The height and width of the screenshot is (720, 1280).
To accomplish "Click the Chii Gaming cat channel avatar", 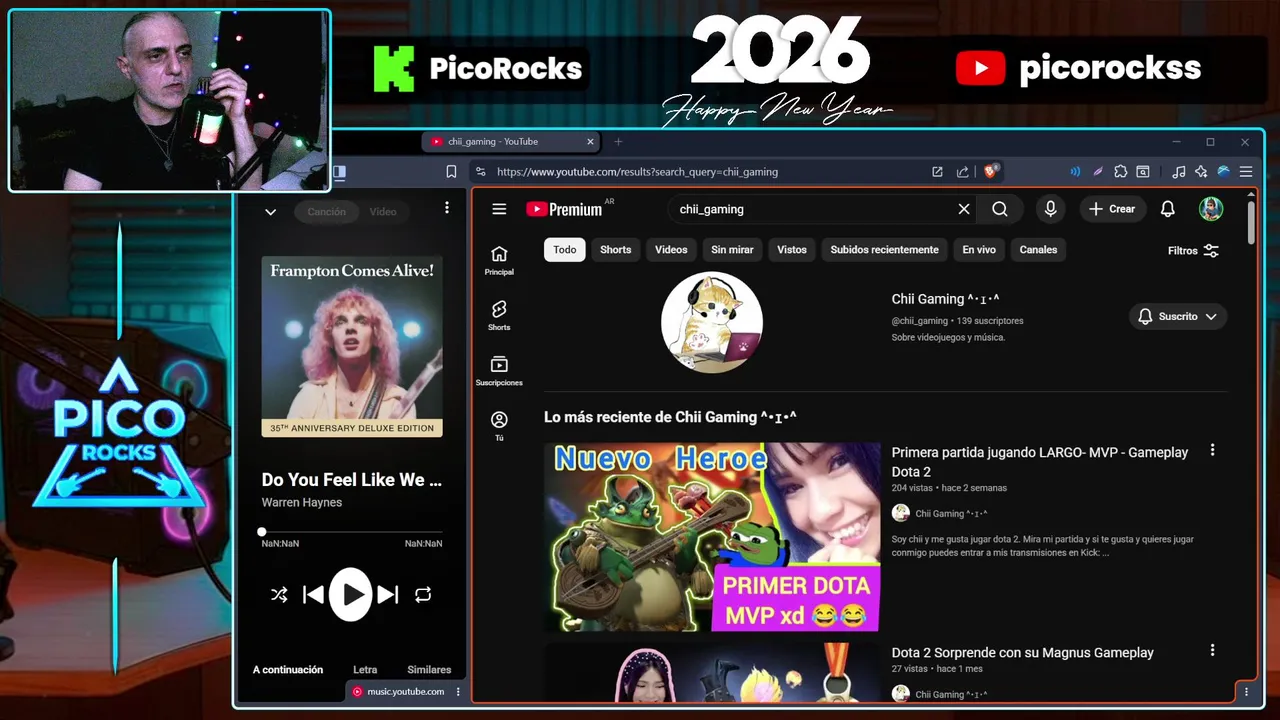I will [x=712, y=322].
